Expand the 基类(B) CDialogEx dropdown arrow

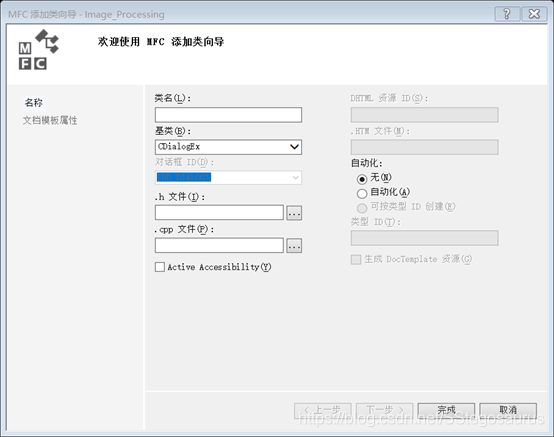coord(294,147)
